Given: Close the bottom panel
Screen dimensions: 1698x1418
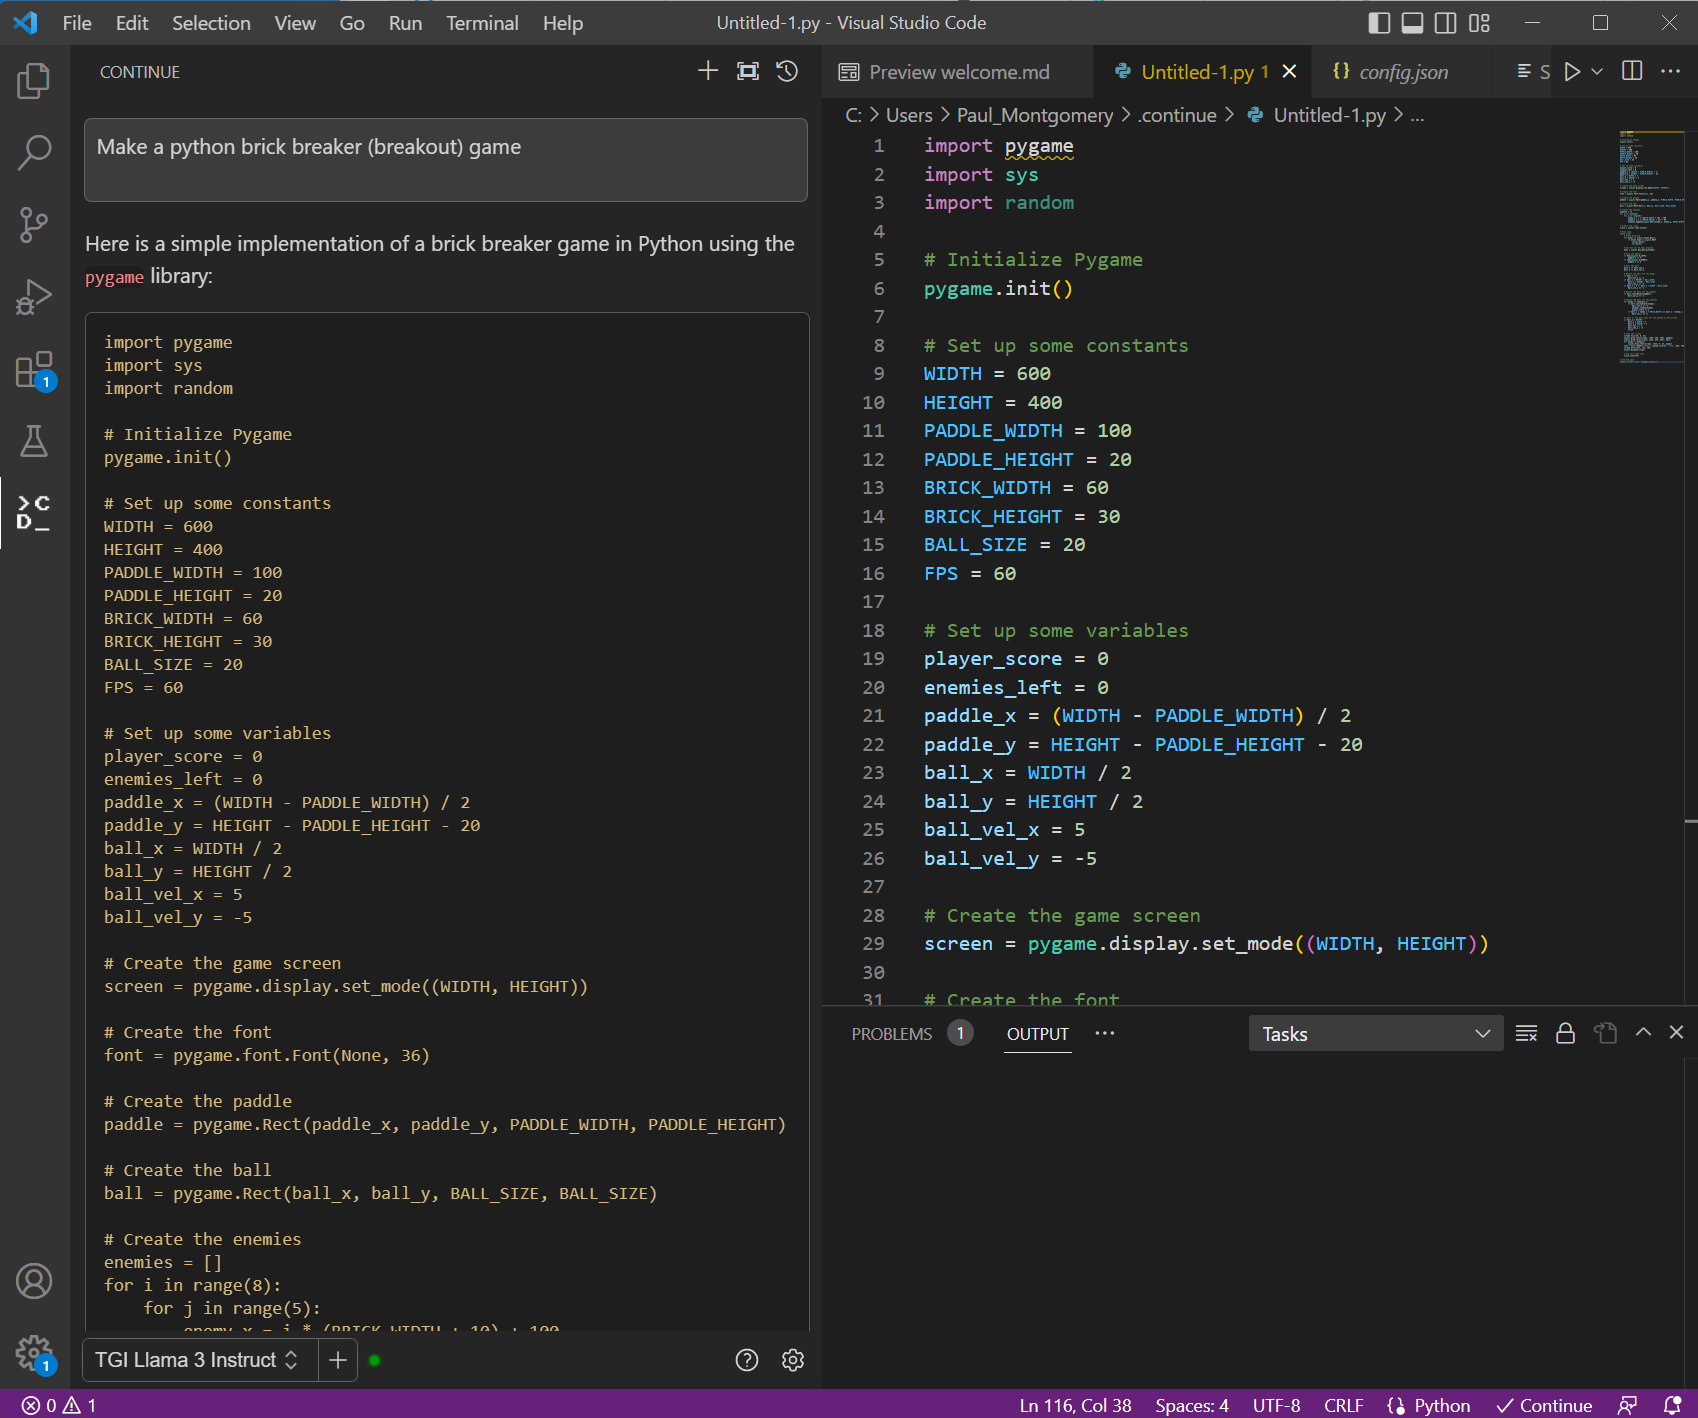Looking at the screenshot, I should tap(1677, 1032).
